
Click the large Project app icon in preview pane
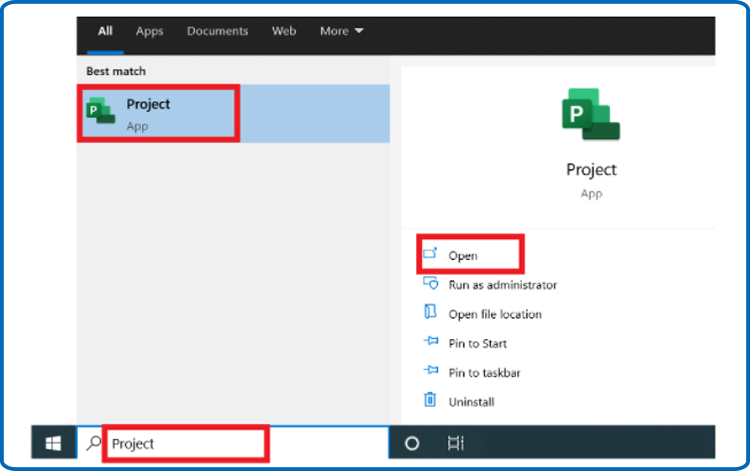pos(591,114)
